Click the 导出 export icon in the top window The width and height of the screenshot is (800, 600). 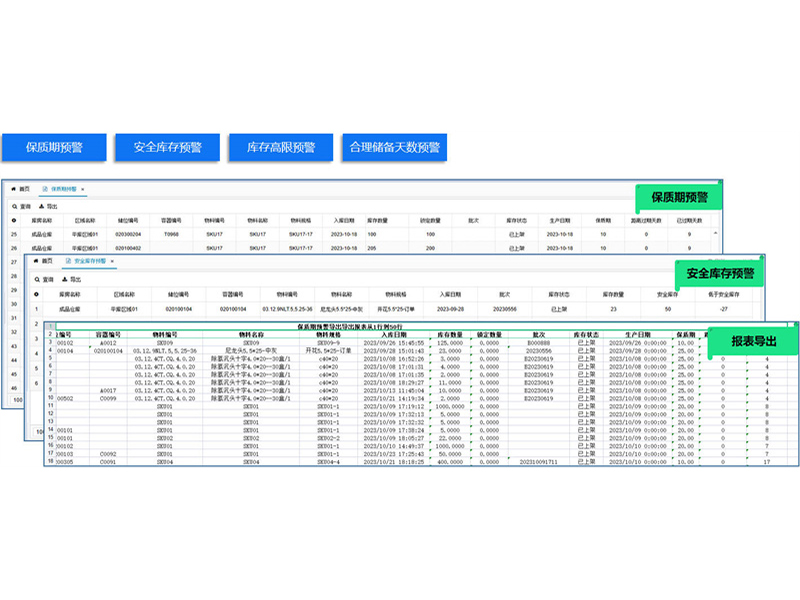click(41, 205)
